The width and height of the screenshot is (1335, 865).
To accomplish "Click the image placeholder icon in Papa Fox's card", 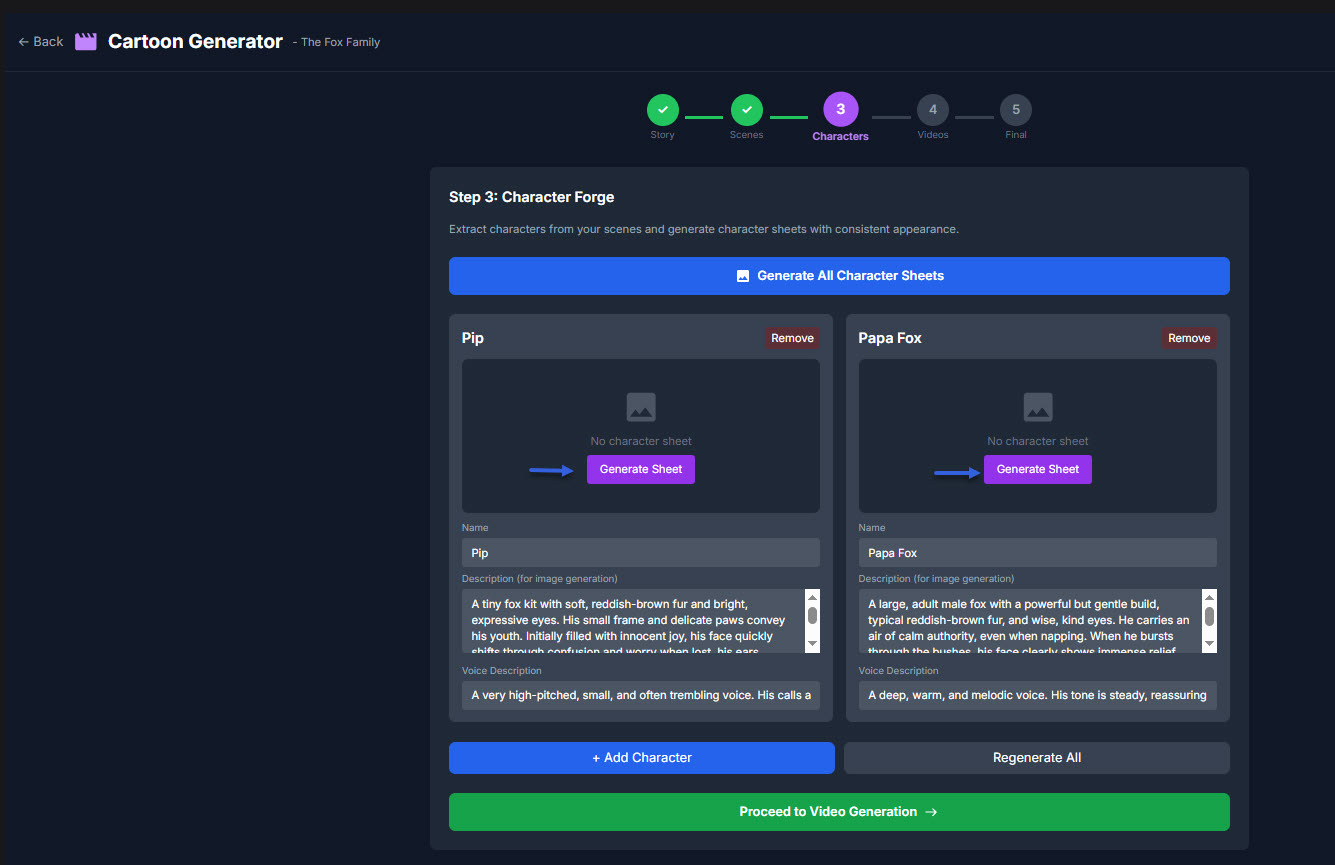I will click(1037, 407).
